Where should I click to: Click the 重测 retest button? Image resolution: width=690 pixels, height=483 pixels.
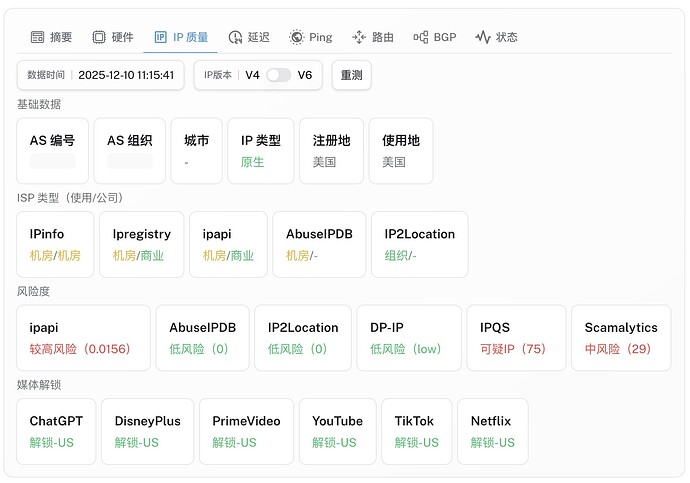click(x=351, y=75)
